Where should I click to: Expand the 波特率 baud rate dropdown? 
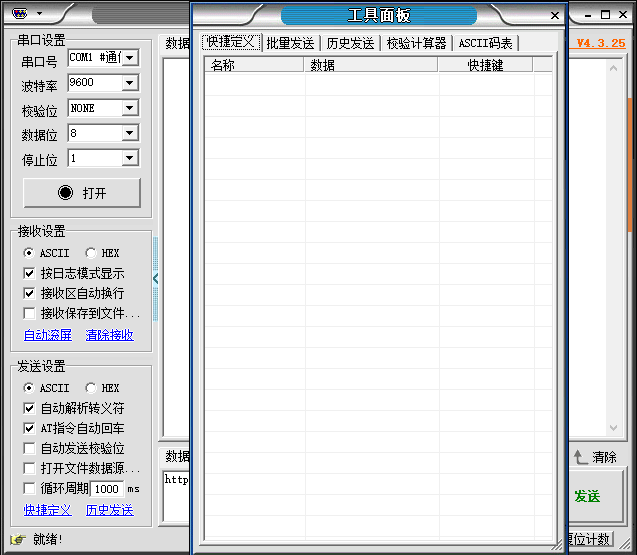(x=130, y=83)
